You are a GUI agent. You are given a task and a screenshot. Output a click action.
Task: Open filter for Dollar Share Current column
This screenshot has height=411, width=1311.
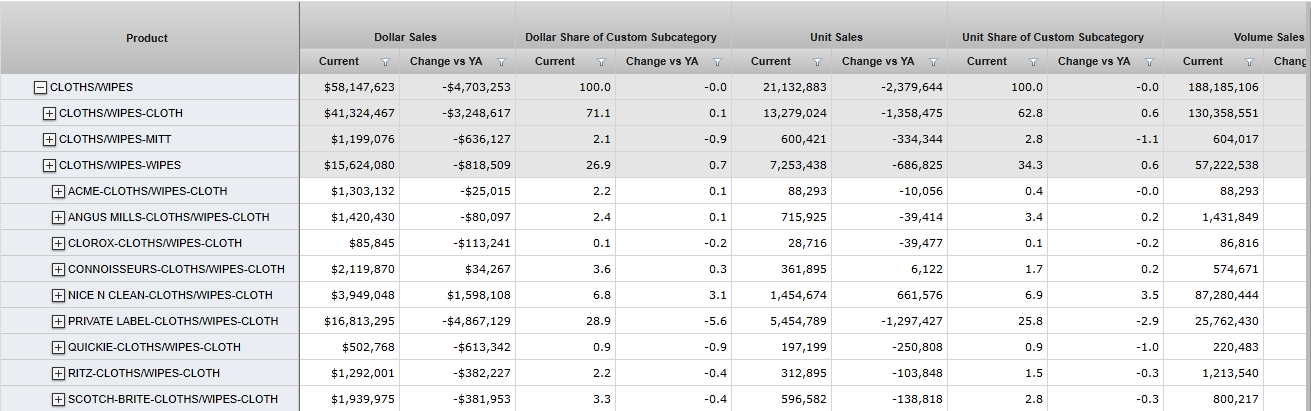coord(601,62)
